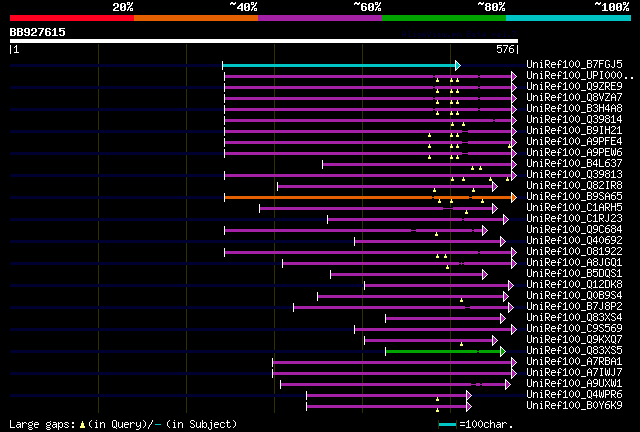This screenshot has width=640, height=432.
Task: Click the arrowhead ending the Q82IR8 alignment
Action: pyautogui.click(x=495, y=187)
